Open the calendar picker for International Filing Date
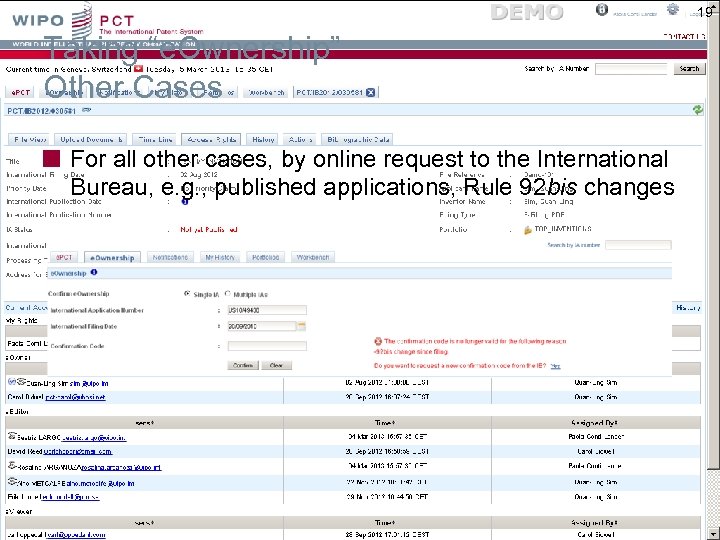The image size is (720, 540). (301, 326)
